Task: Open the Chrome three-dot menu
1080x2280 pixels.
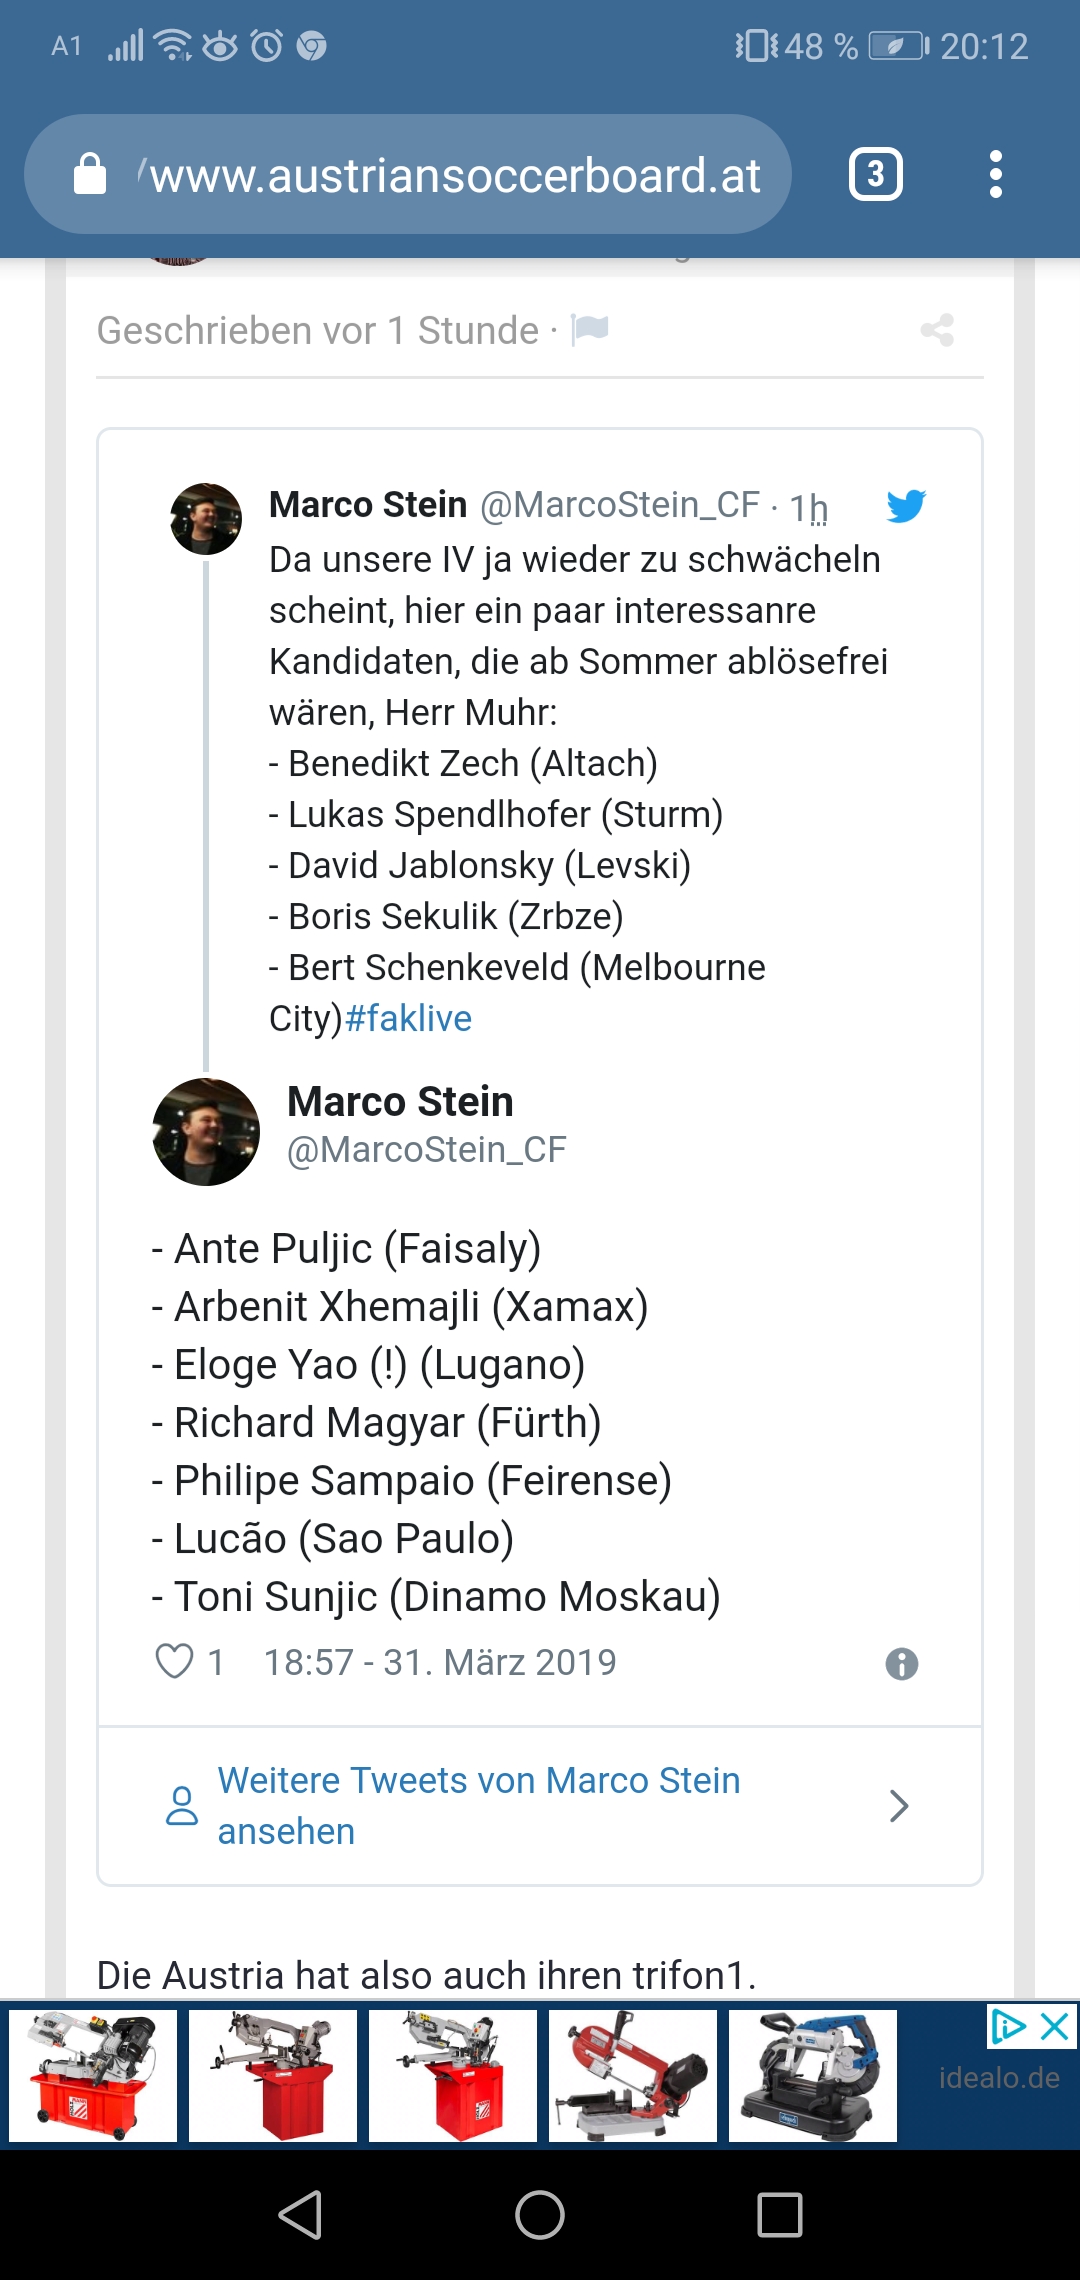Action: pyautogui.click(x=995, y=175)
